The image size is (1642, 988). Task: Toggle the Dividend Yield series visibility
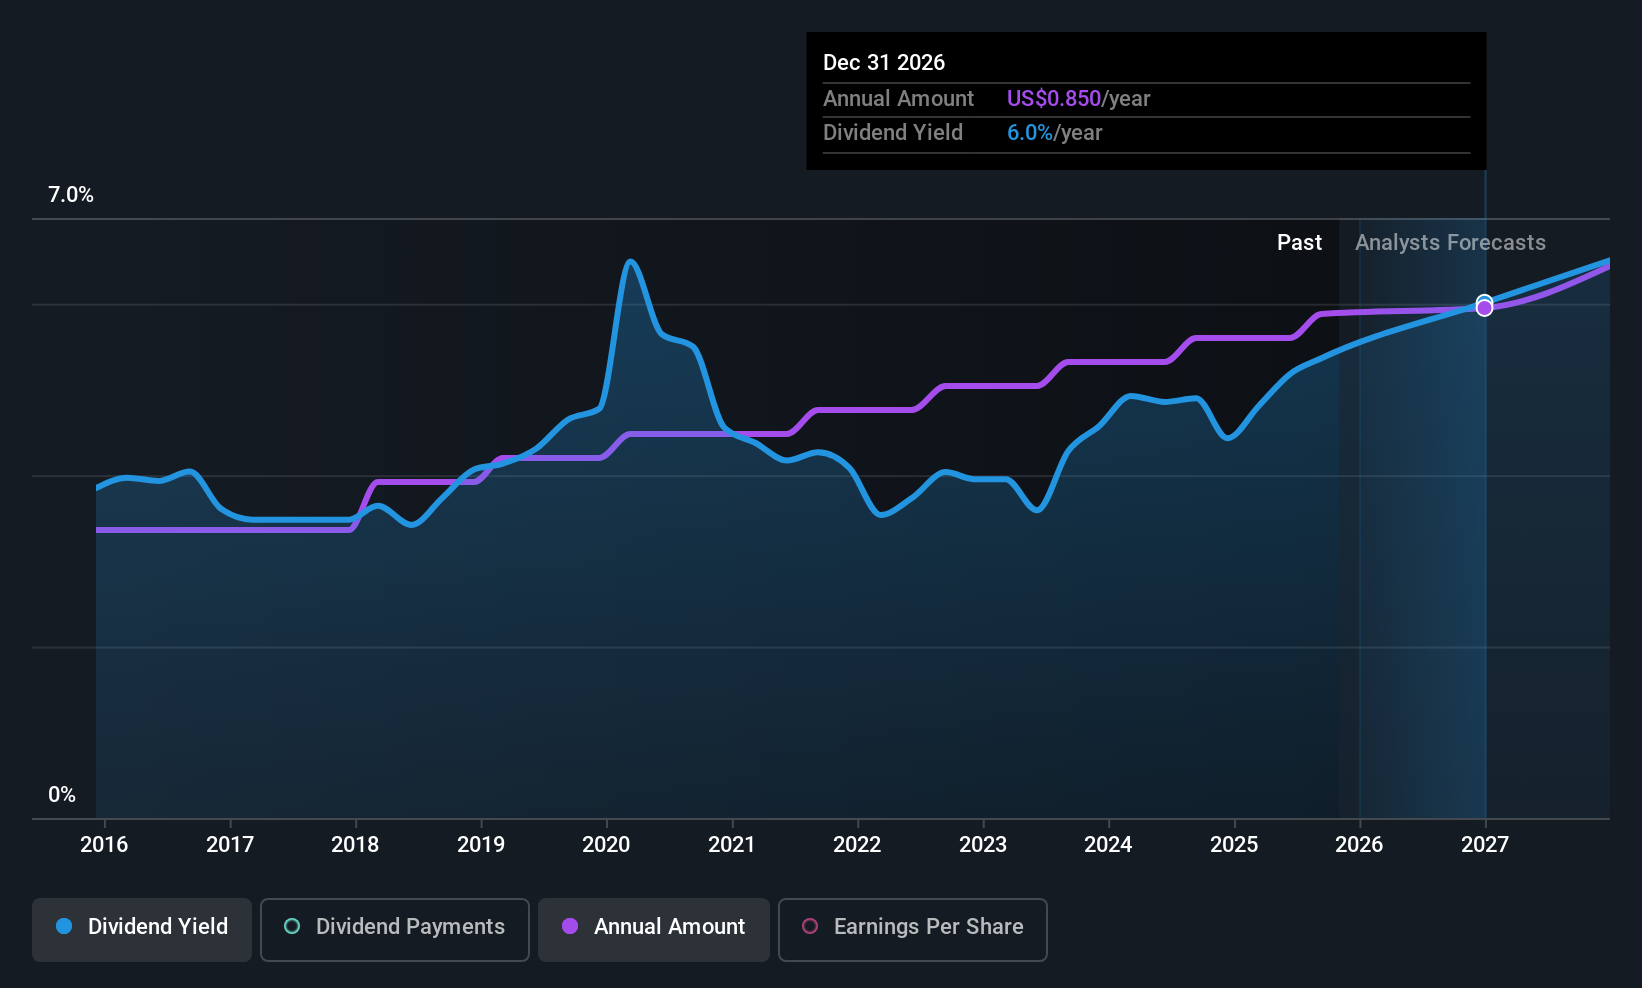tap(141, 929)
